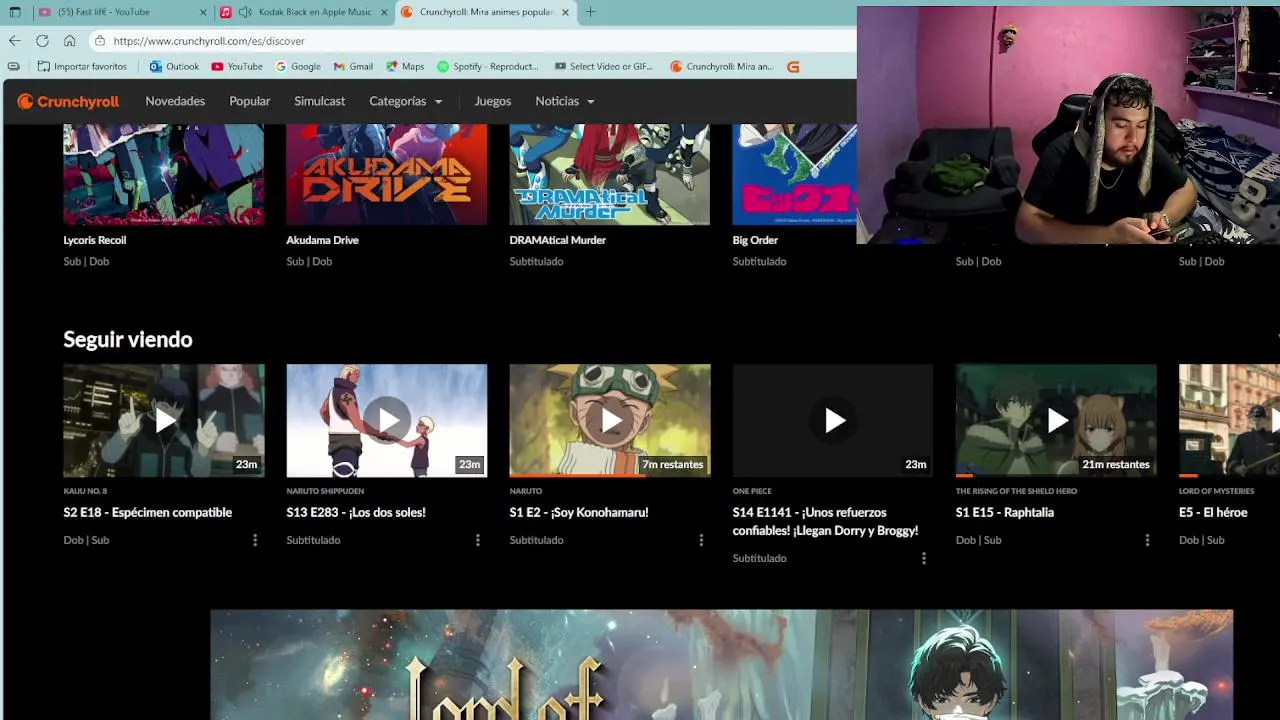Image resolution: width=1280 pixels, height=720 pixels.
Task: Open the last orange G bookmark icon
Action: click(793, 67)
